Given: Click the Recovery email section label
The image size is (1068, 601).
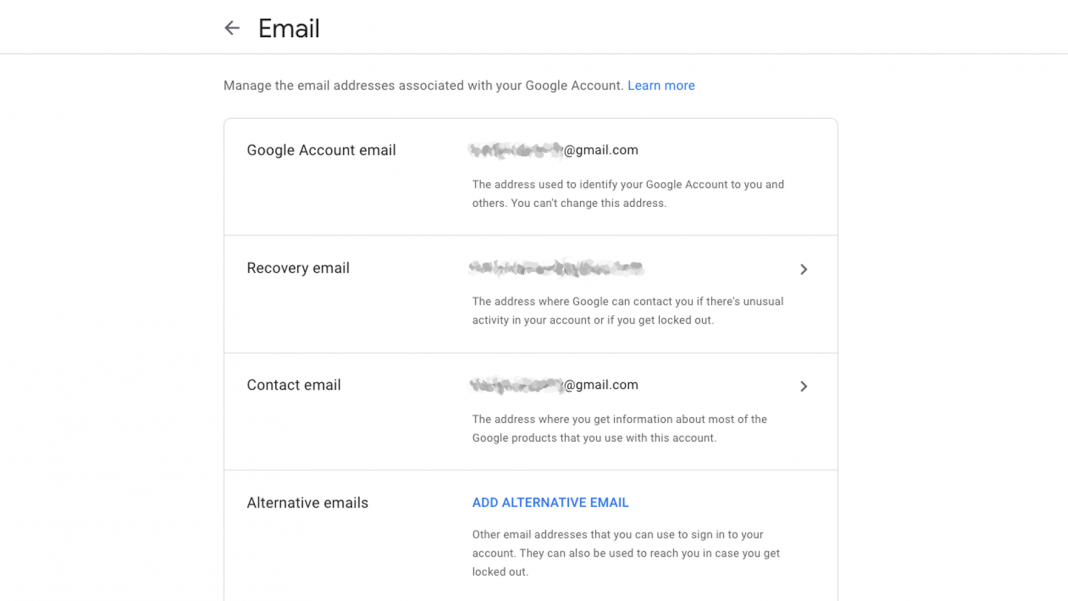Looking at the screenshot, I should pos(298,268).
